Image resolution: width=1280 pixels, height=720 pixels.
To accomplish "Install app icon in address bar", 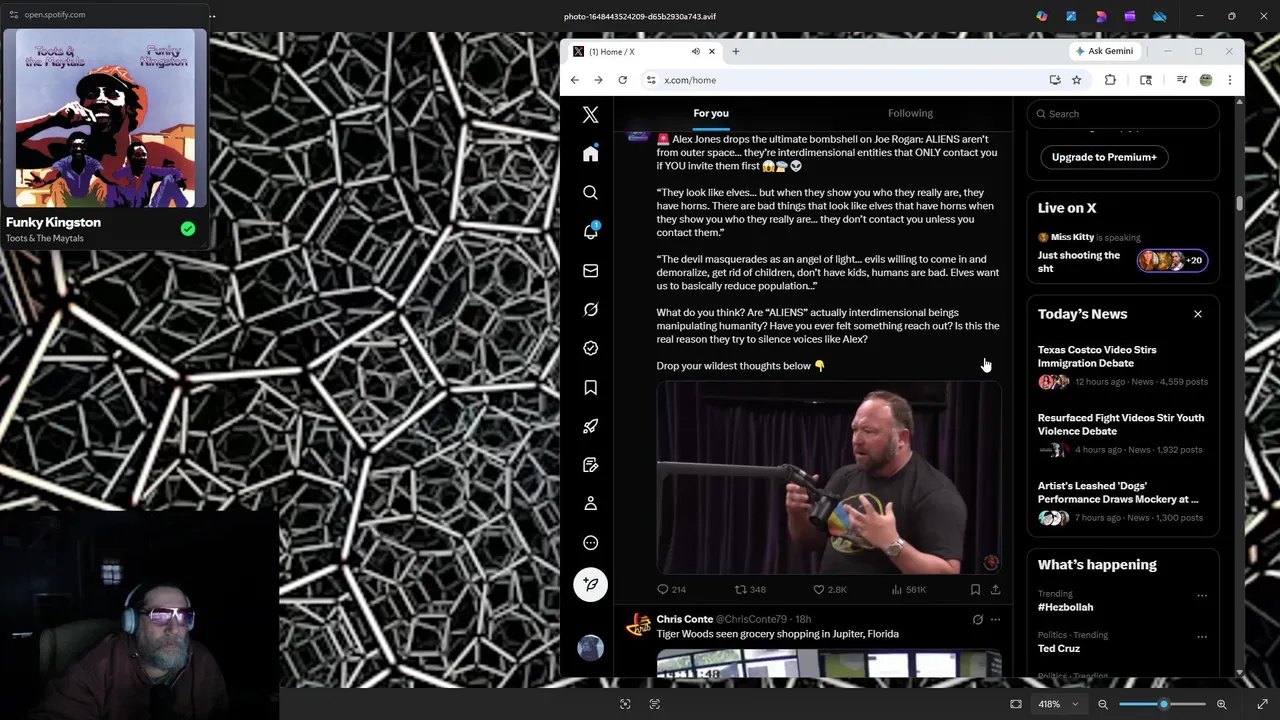I will (x=1055, y=80).
